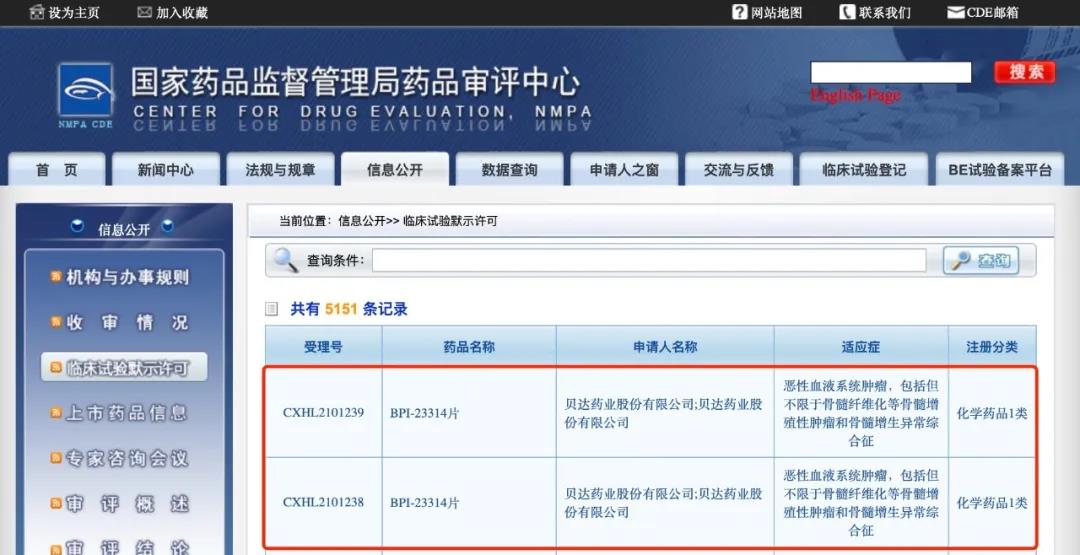Click the records list icon beside 共有

click(x=272, y=309)
